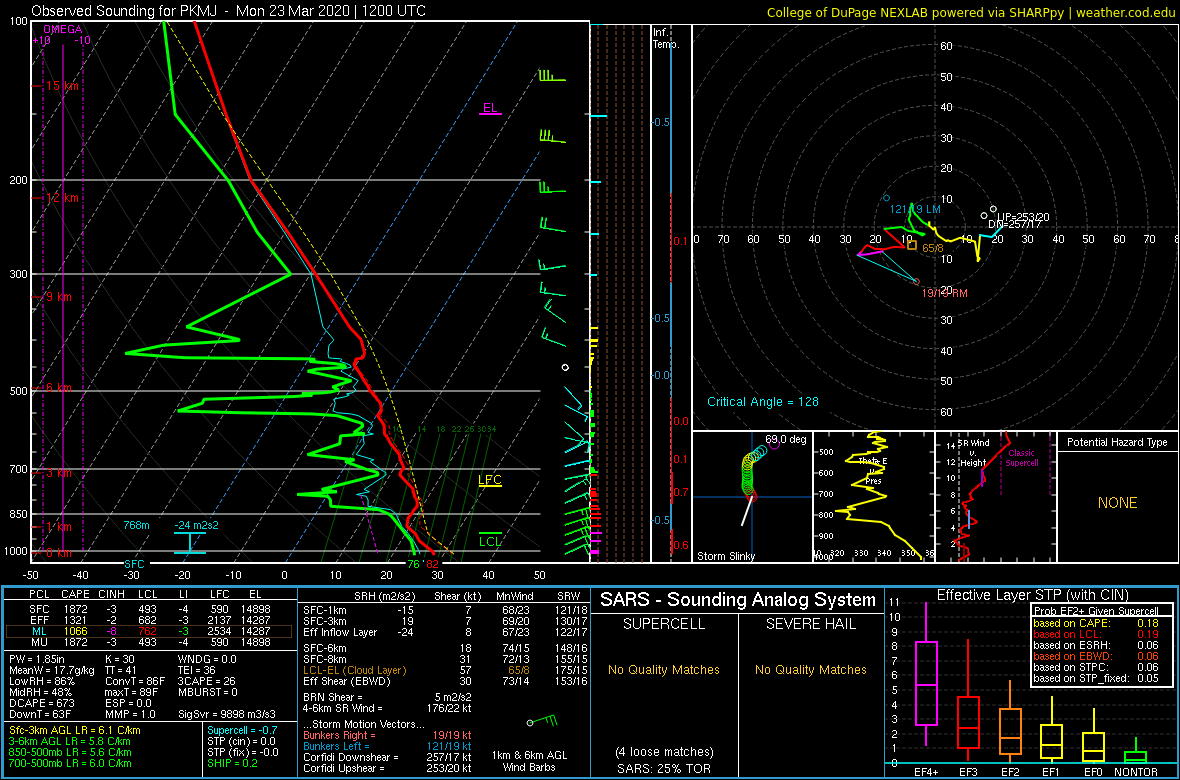
Task: Select 850-500mb LR = 5.6 C/km
Action: (x=70, y=752)
